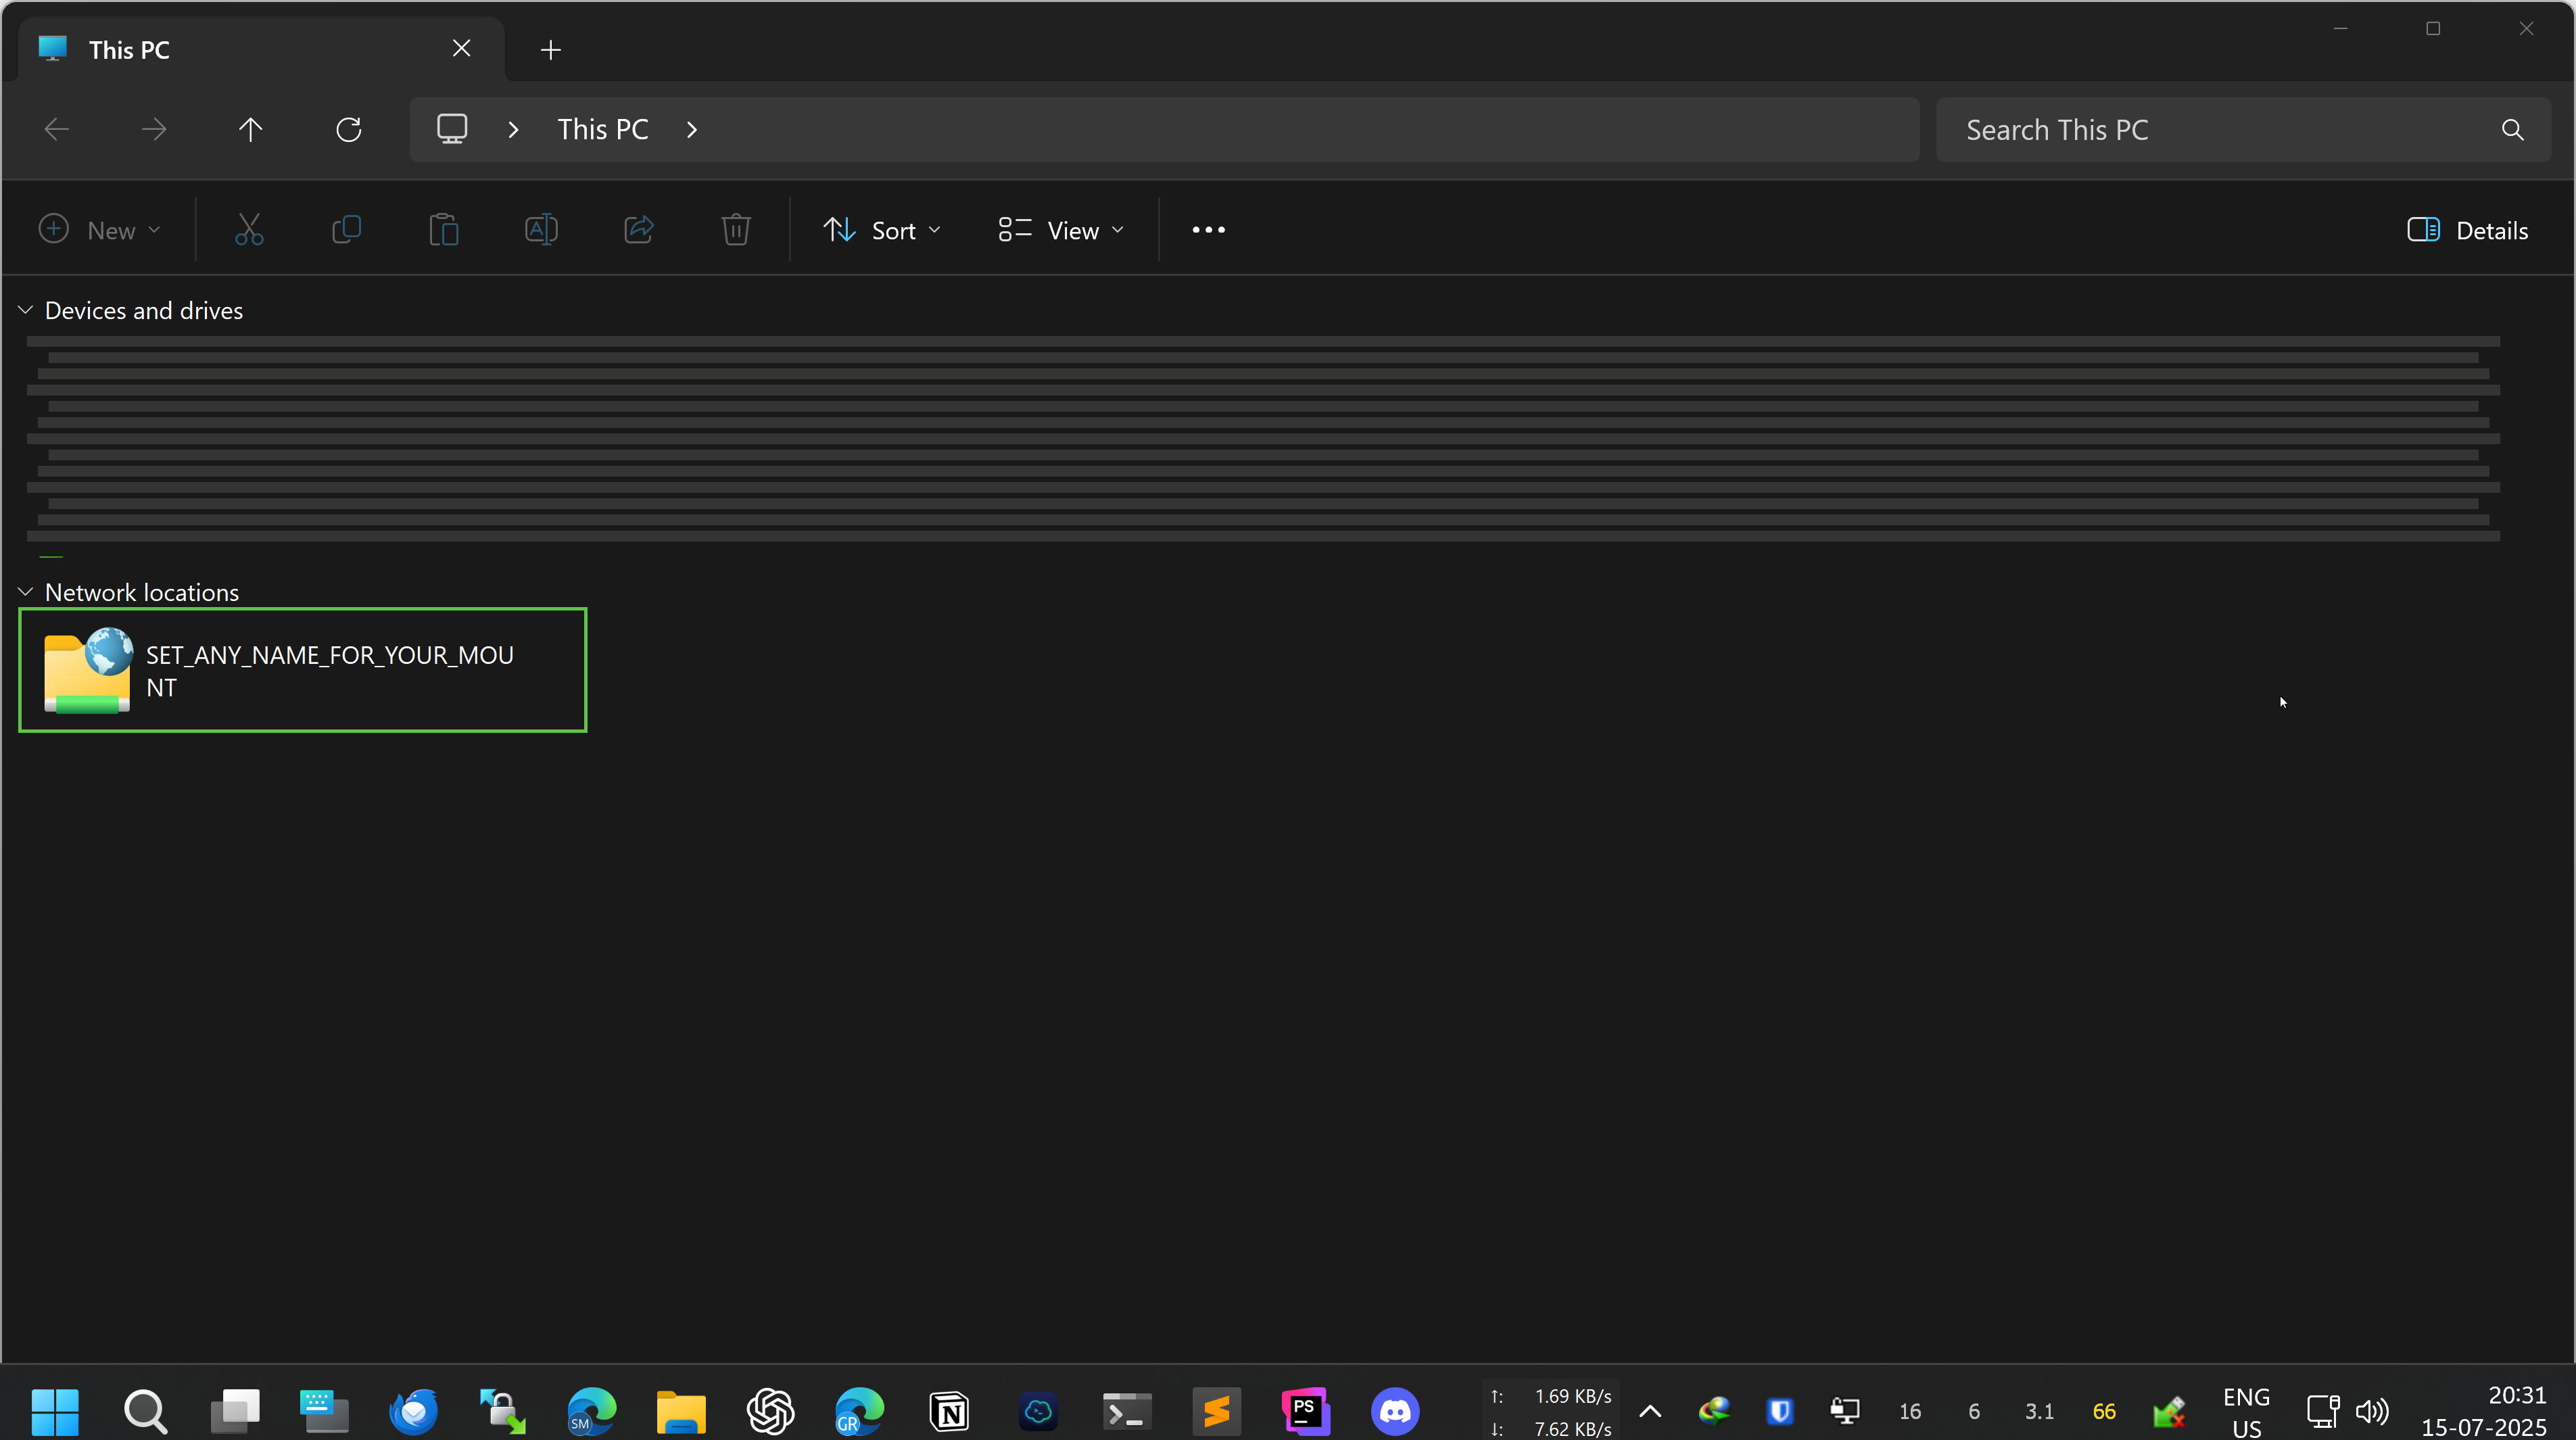This screenshot has width=2576, height=1440.
Task: Open Sublime Text from the taskbar
Action: pyautogui.click(x=1216, y=1411)
